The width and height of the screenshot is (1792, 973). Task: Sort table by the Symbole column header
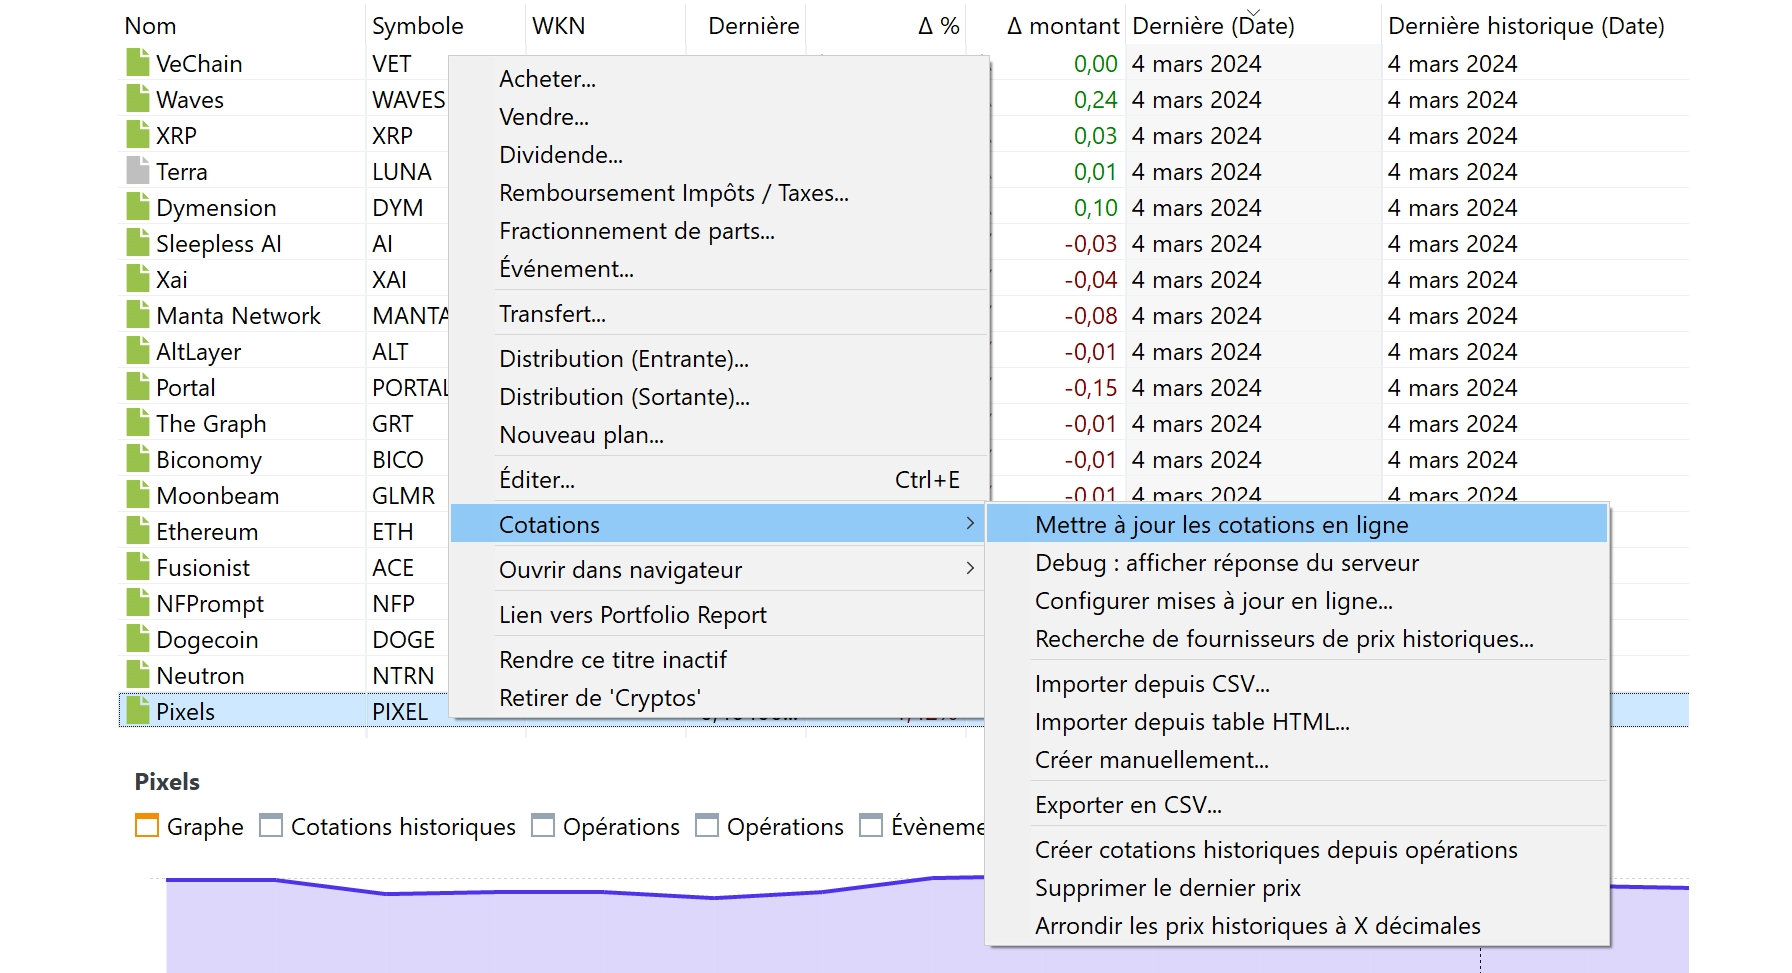(418, 26)
